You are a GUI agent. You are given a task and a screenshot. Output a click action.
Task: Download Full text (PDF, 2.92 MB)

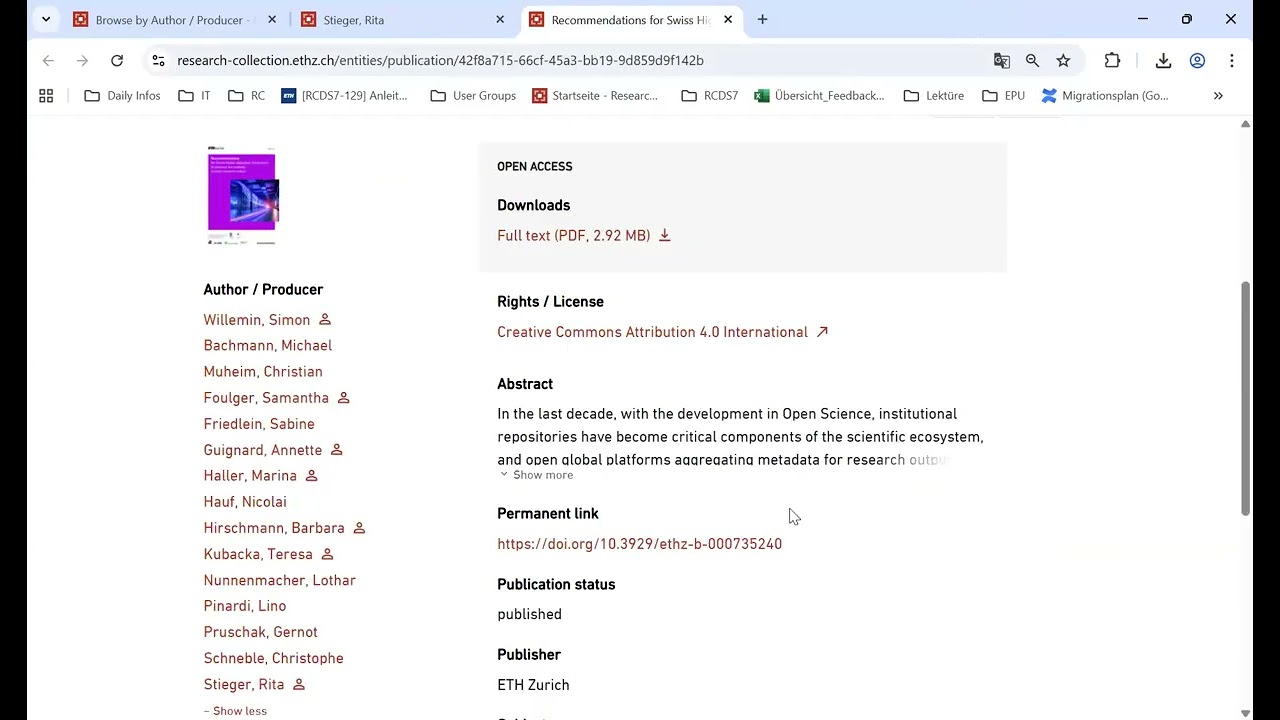click(574, 236)
